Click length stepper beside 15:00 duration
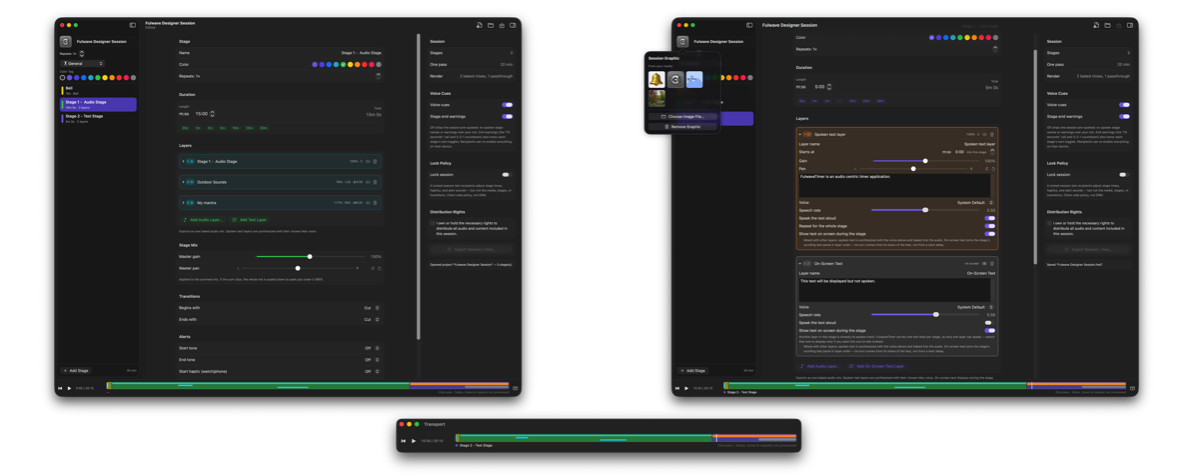The image size is (1198, 476). coord(213,113)
